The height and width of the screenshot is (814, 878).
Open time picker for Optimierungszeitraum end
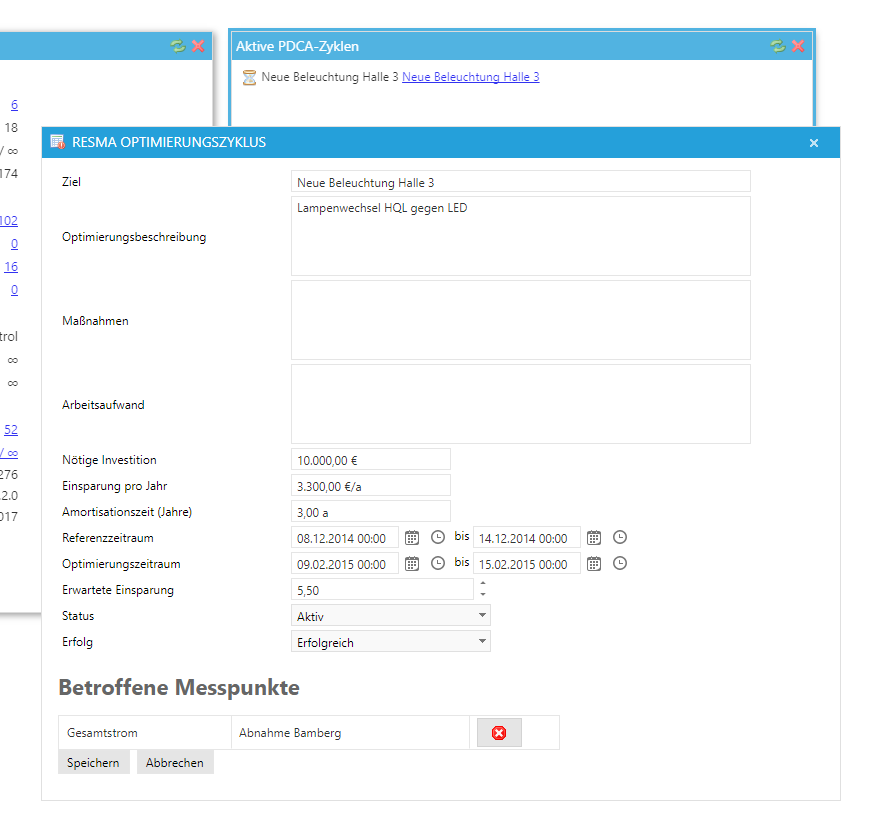click(x=620, y=564)
